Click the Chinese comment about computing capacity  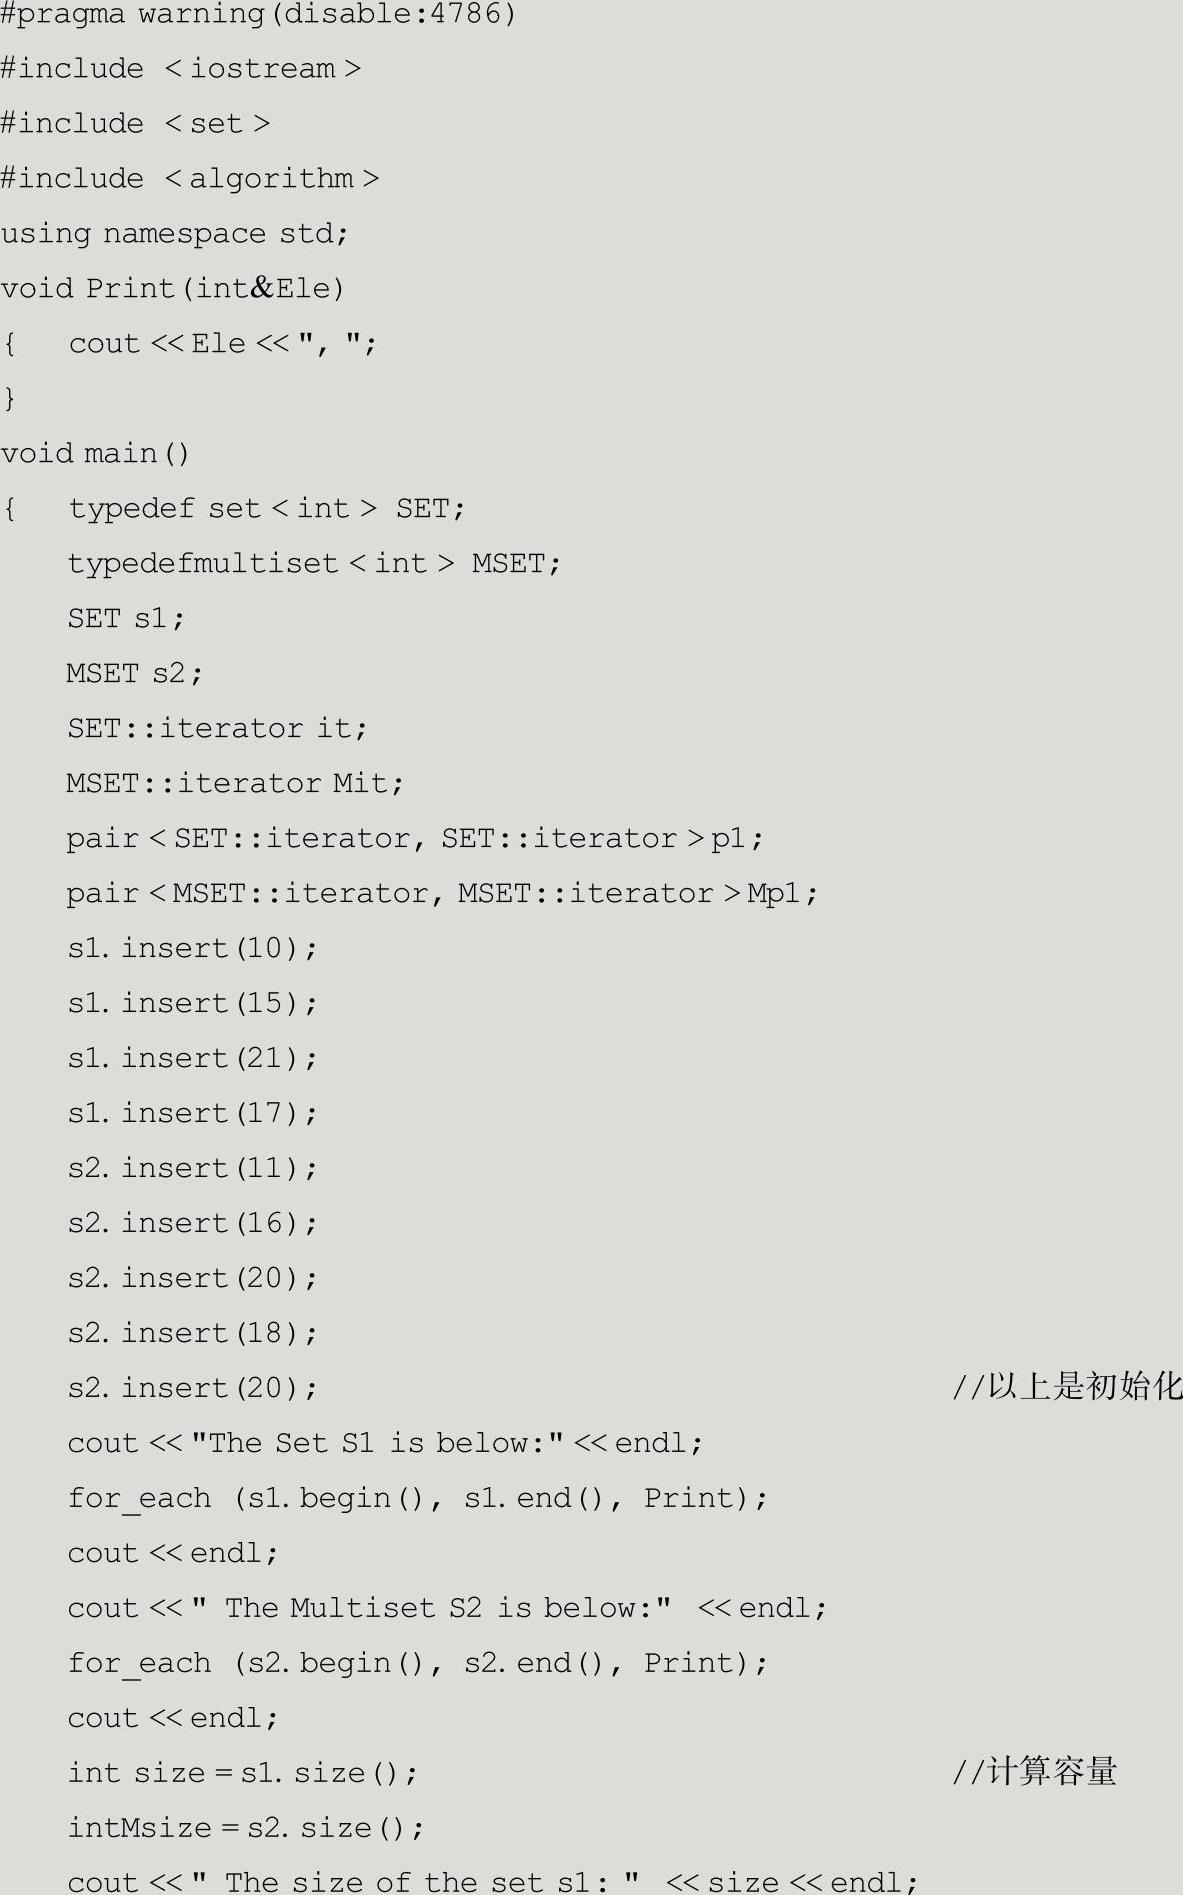[1034, 1772]
